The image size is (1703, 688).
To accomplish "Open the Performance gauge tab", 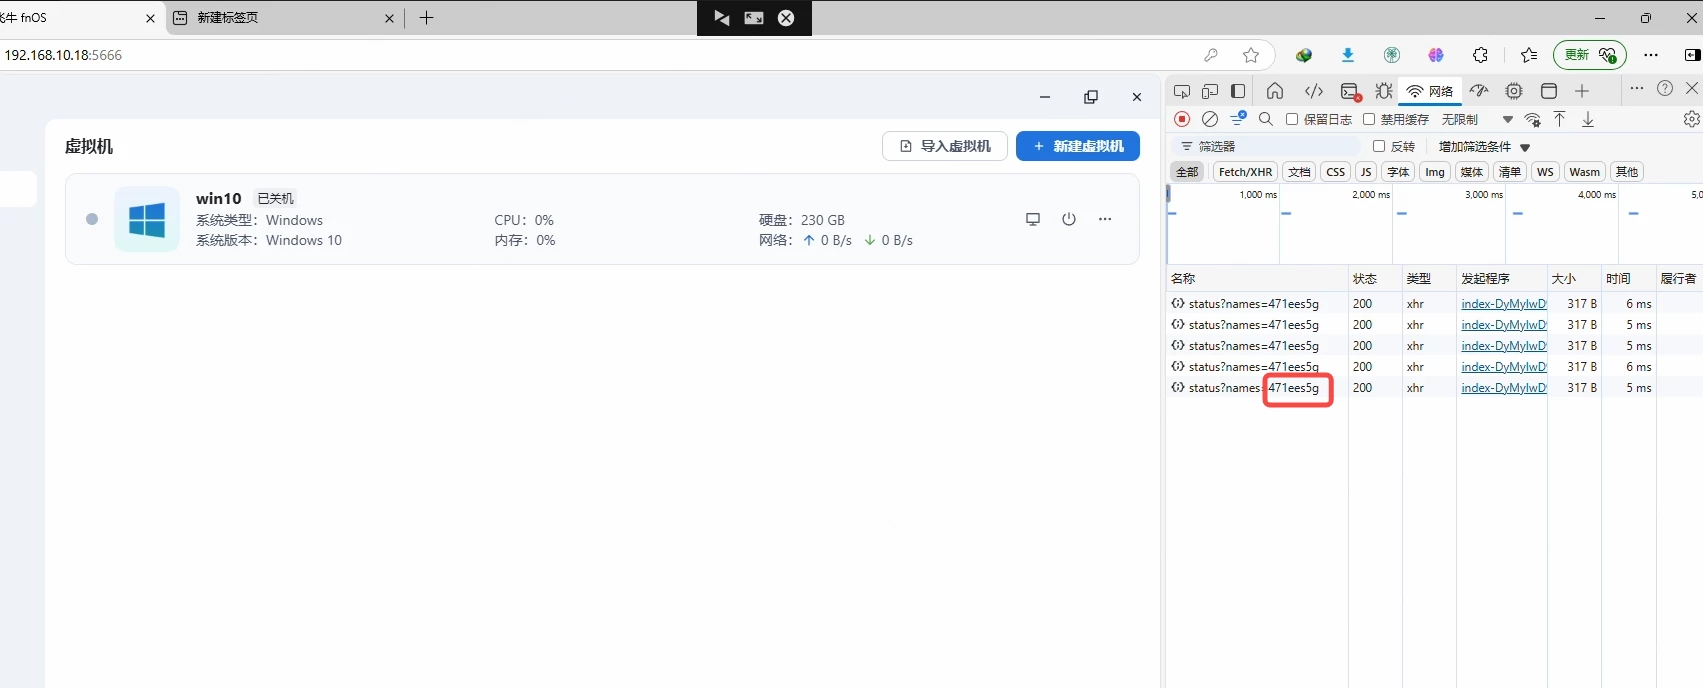I will pyautogui.click(x=1479, y=91).
